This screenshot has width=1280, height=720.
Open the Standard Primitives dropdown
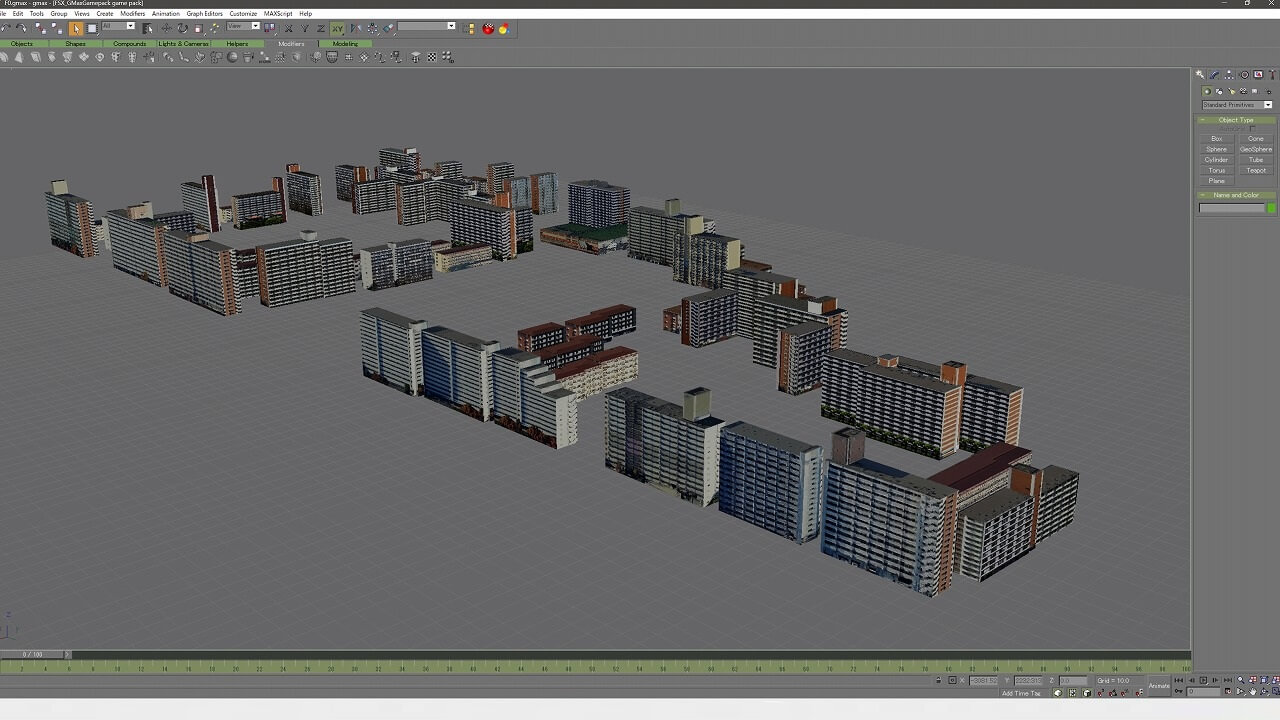1237,105
